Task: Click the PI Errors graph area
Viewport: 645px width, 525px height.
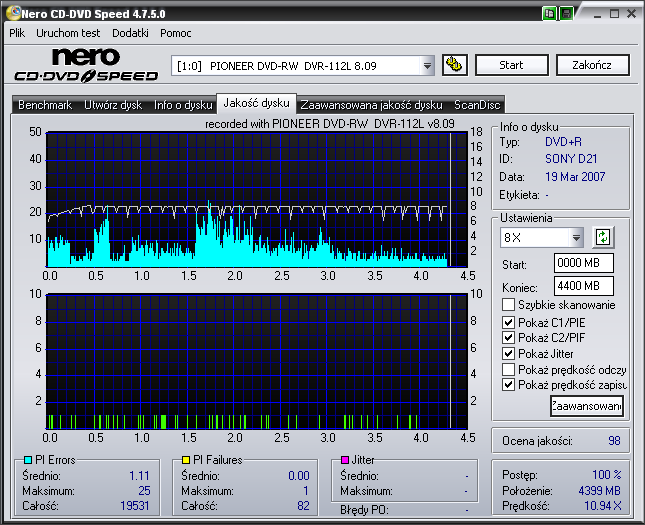Action: click(x=257, y=200)
